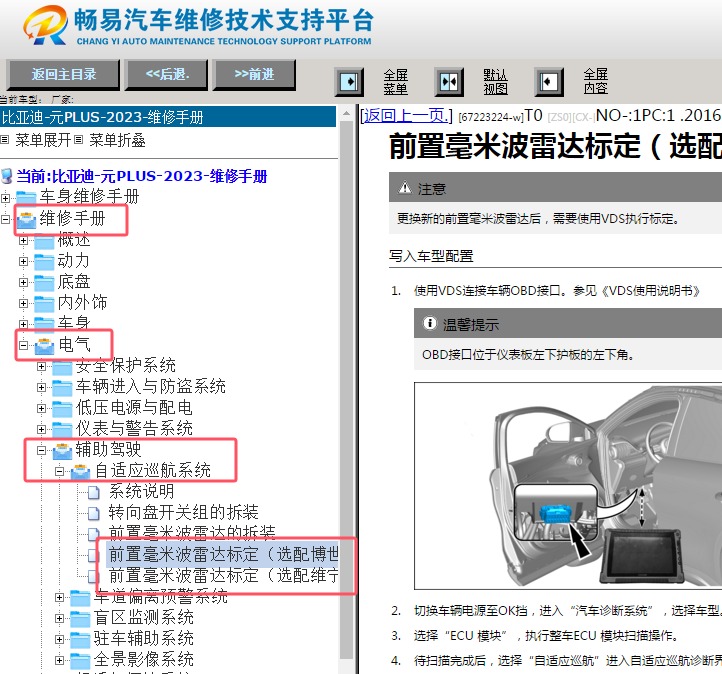722x674 pixels.
Task: Click the full-screen content arrow icon
Action: click(549, 82)
